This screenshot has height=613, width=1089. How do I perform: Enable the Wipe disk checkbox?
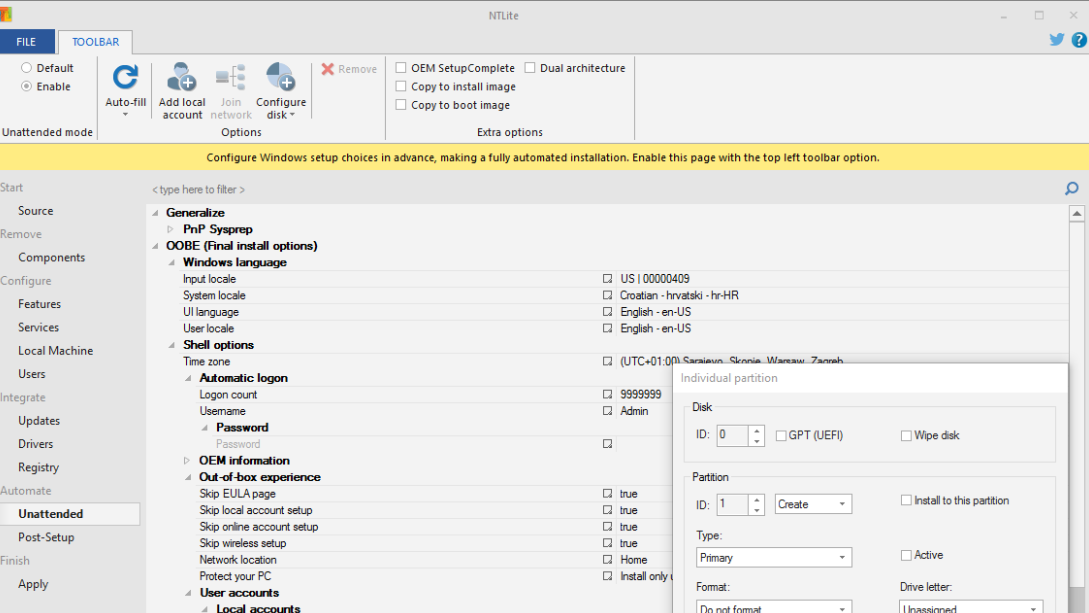[906, 435]
